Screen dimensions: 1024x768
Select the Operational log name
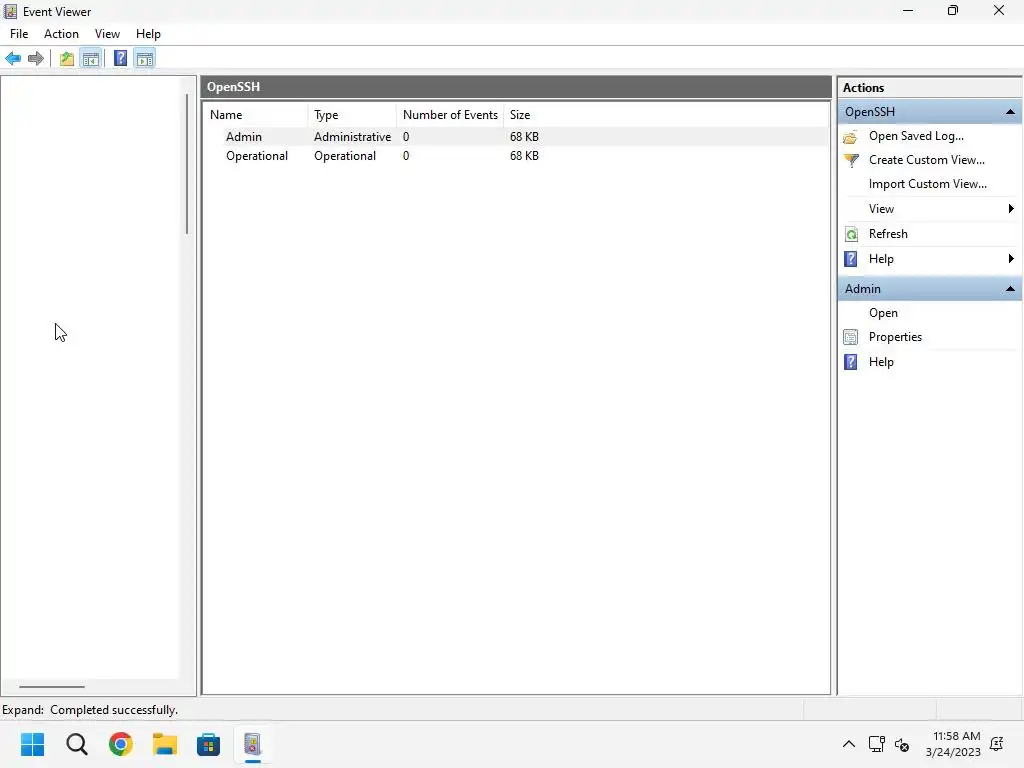257,156
